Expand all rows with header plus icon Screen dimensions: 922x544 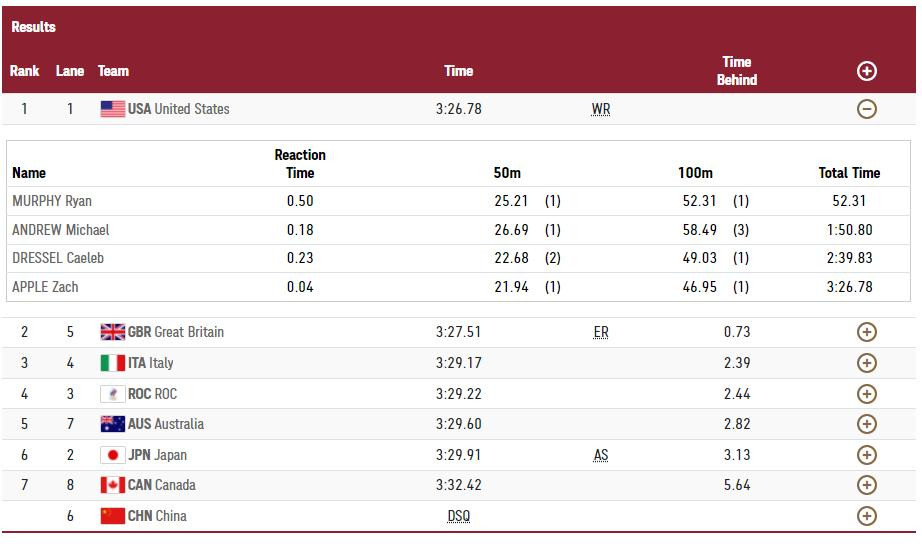tap(867, 71)
